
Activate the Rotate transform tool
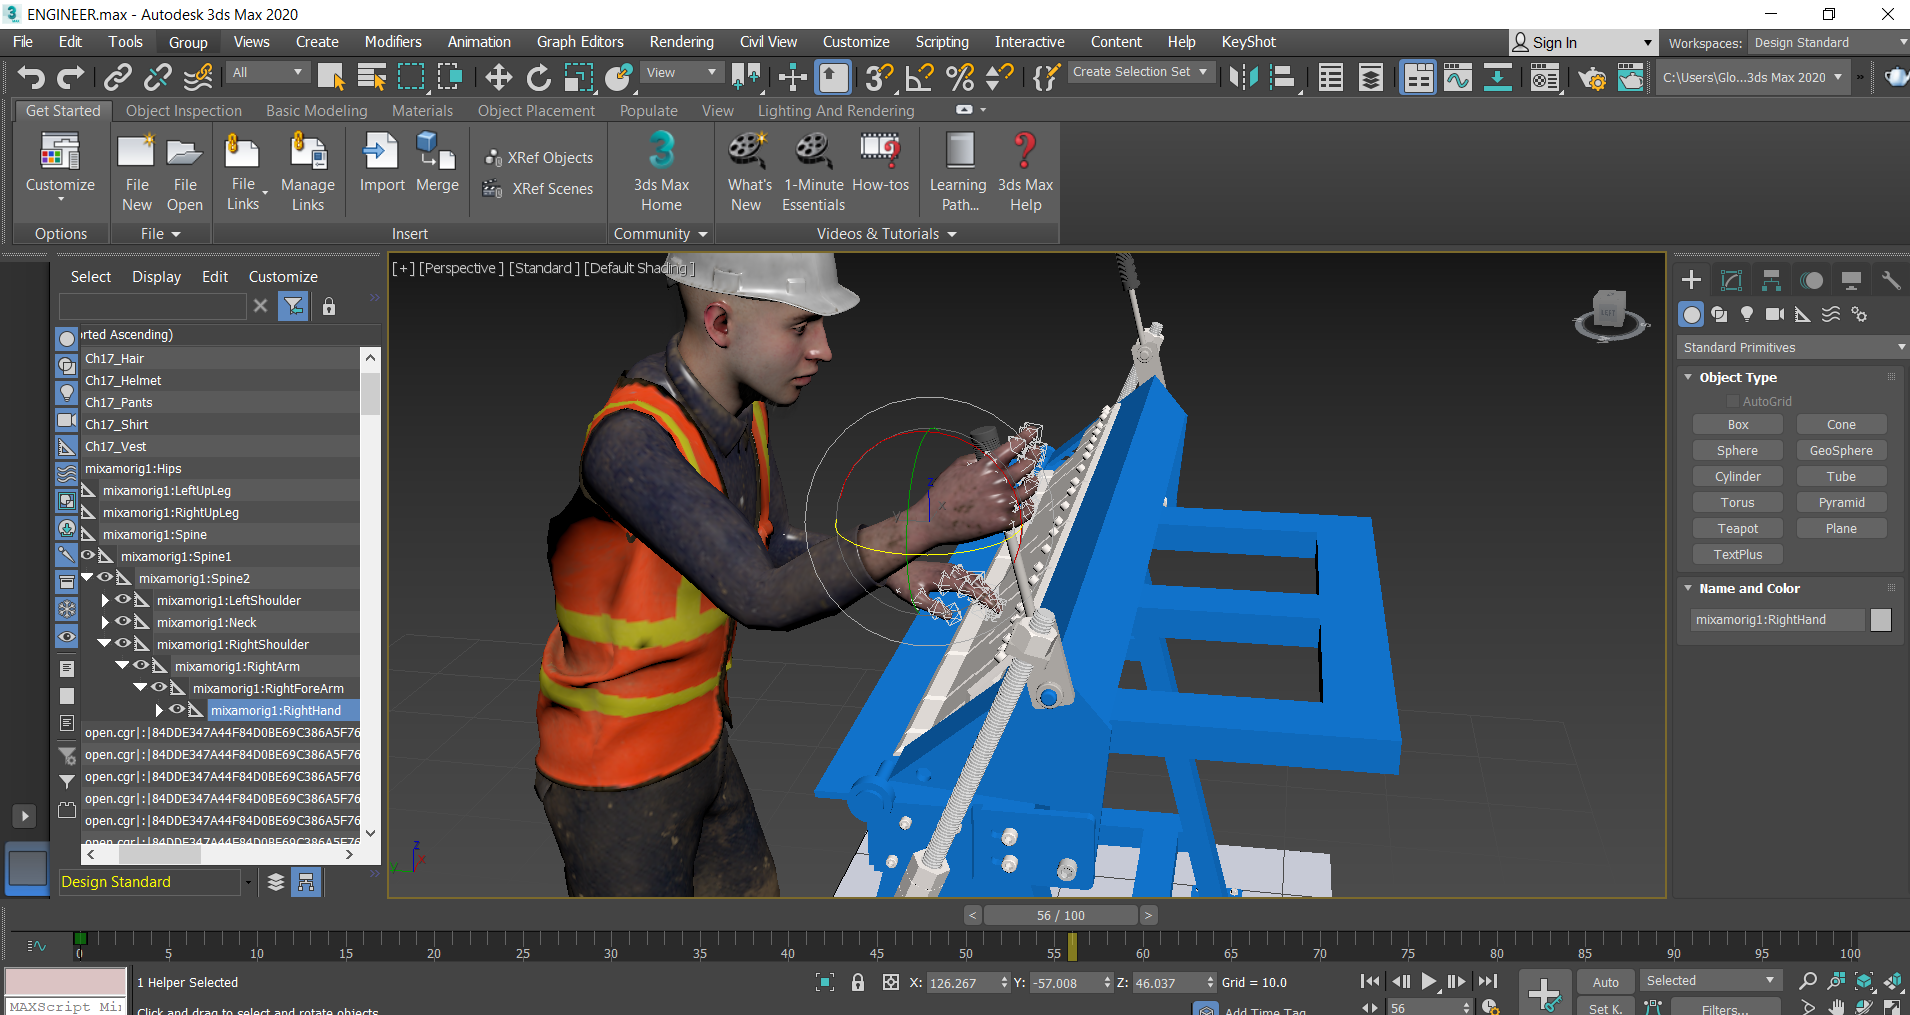[x=538, y=77]
